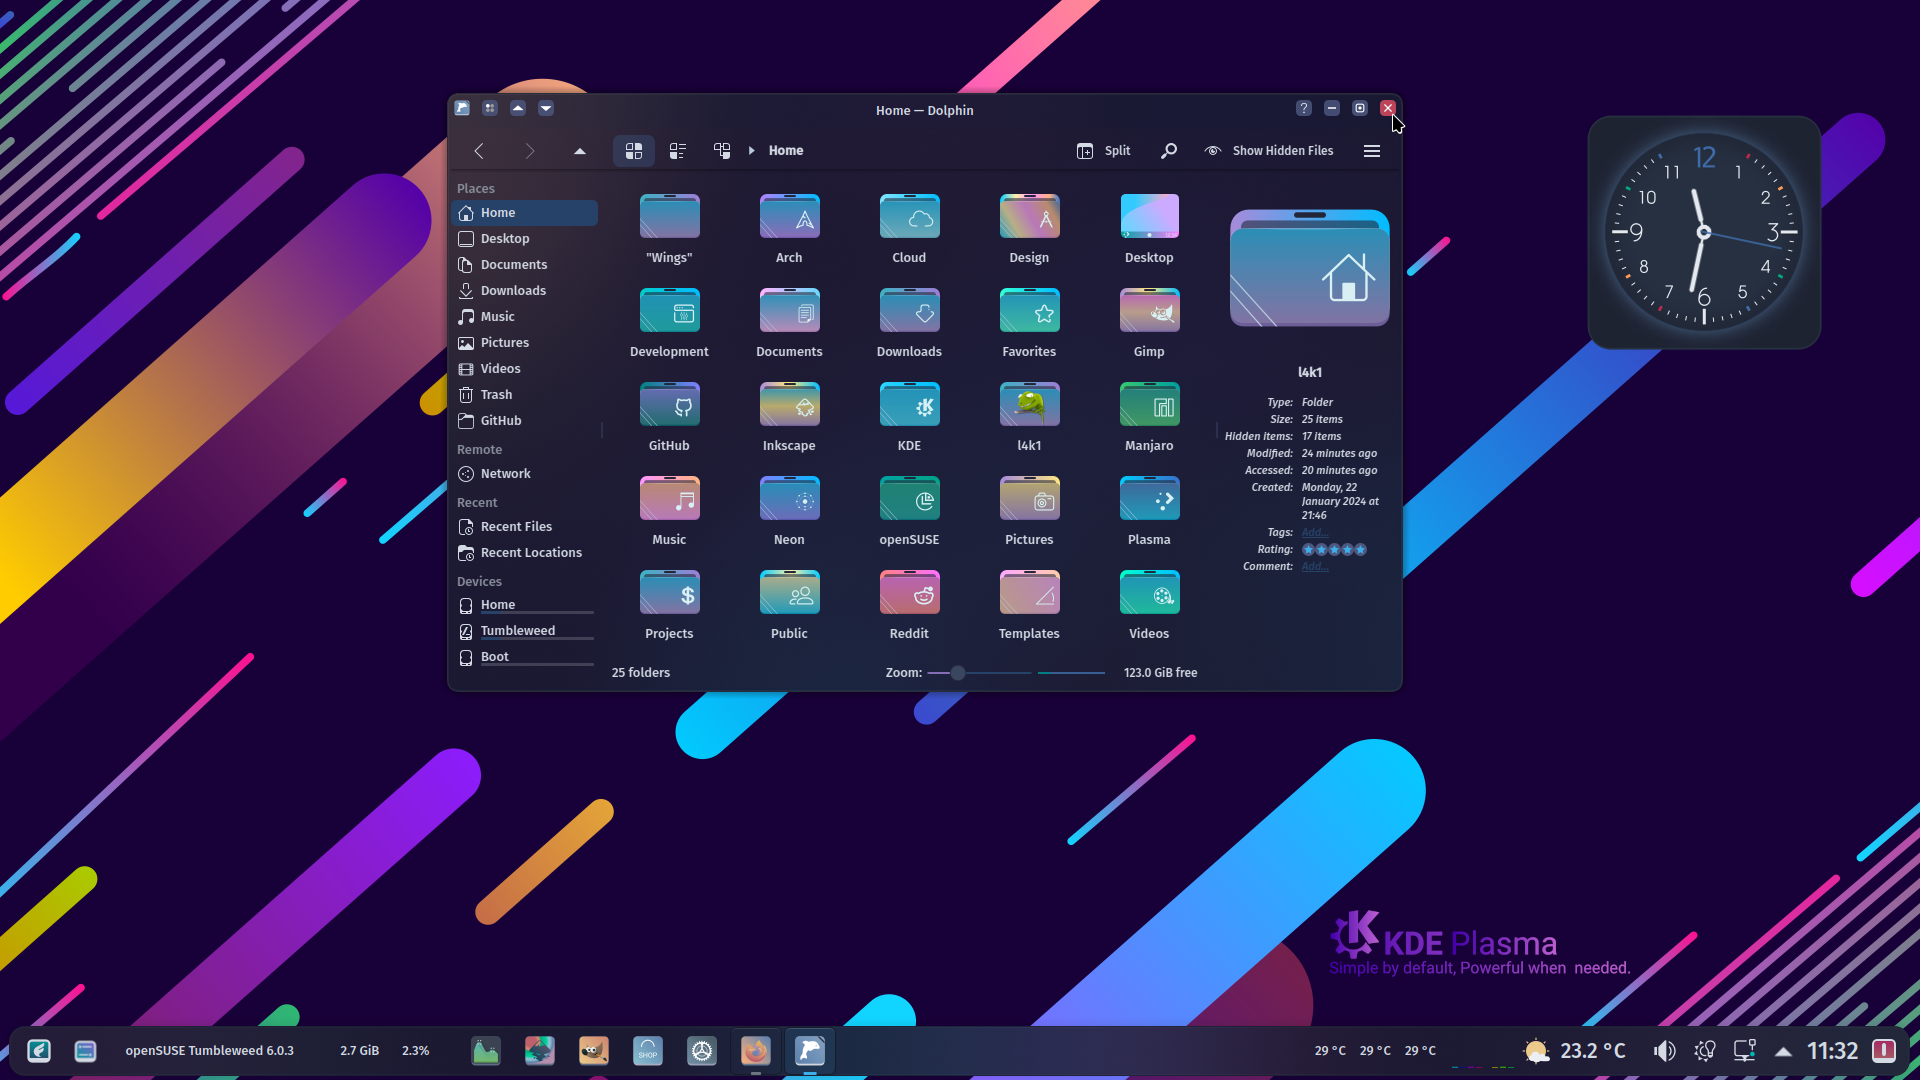This screenshot has height=1080, width=1920.
Task: Open the Cloud folder
Action: coord(909,229)
